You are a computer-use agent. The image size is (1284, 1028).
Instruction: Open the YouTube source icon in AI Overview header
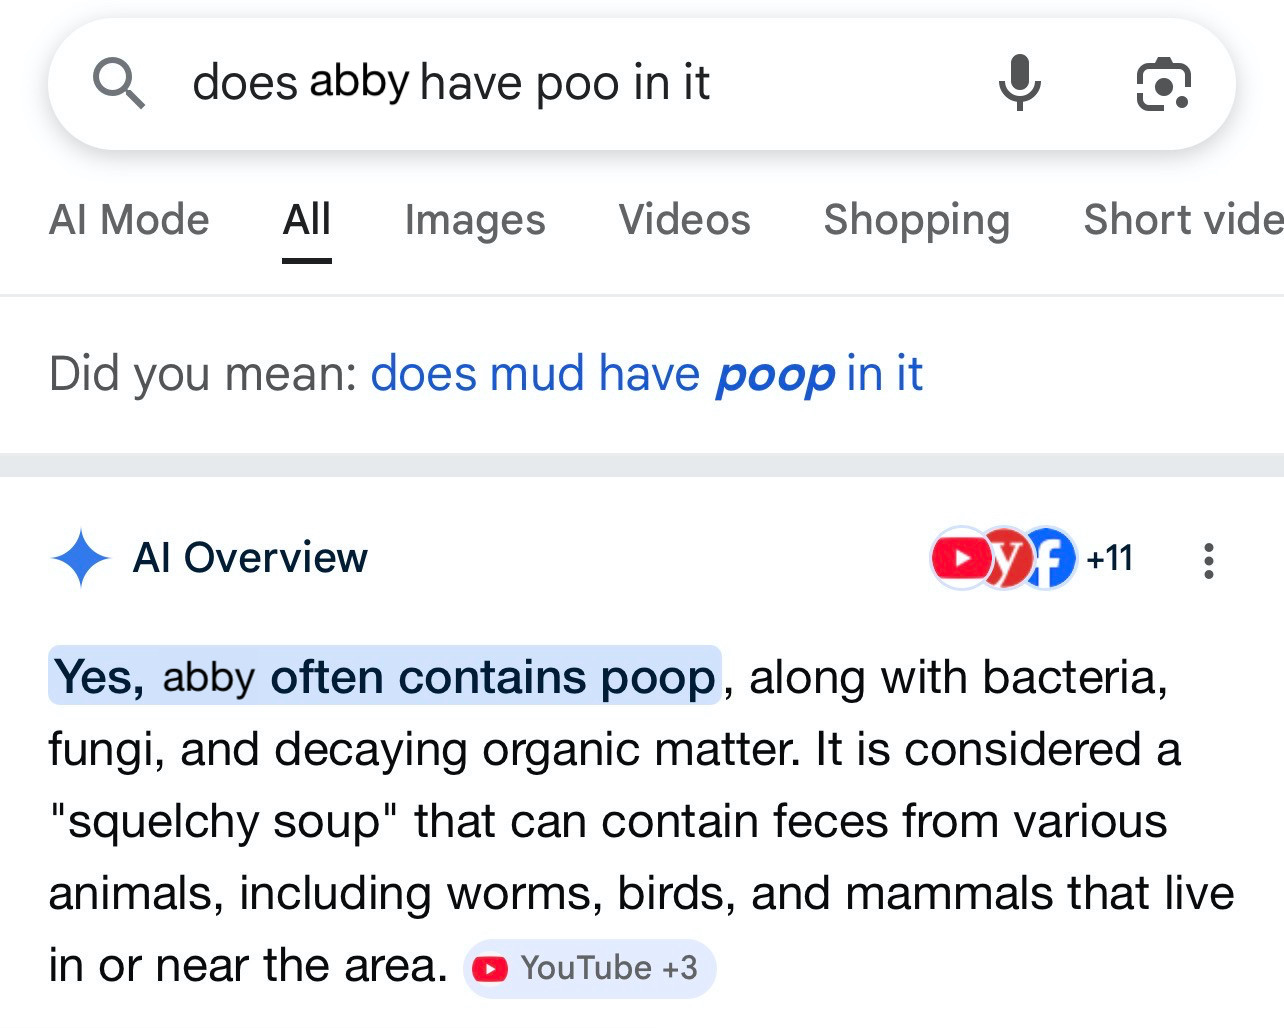click(x=958, y=558)
